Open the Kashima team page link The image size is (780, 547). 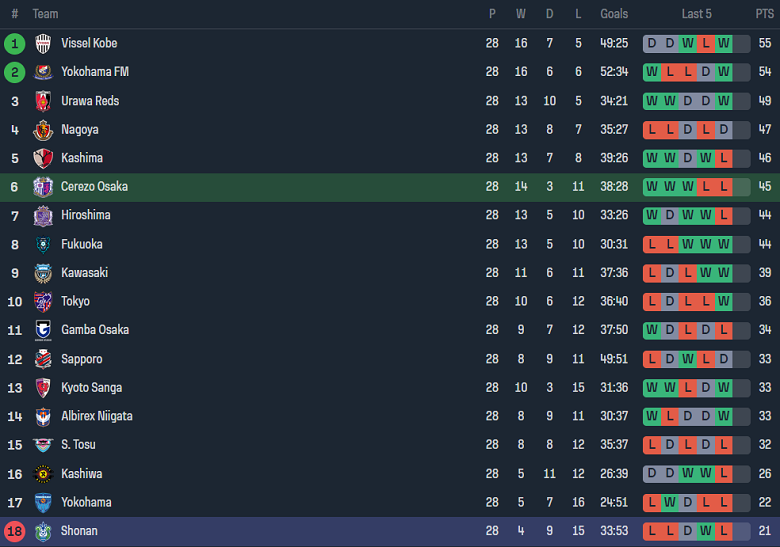(82, 158)
